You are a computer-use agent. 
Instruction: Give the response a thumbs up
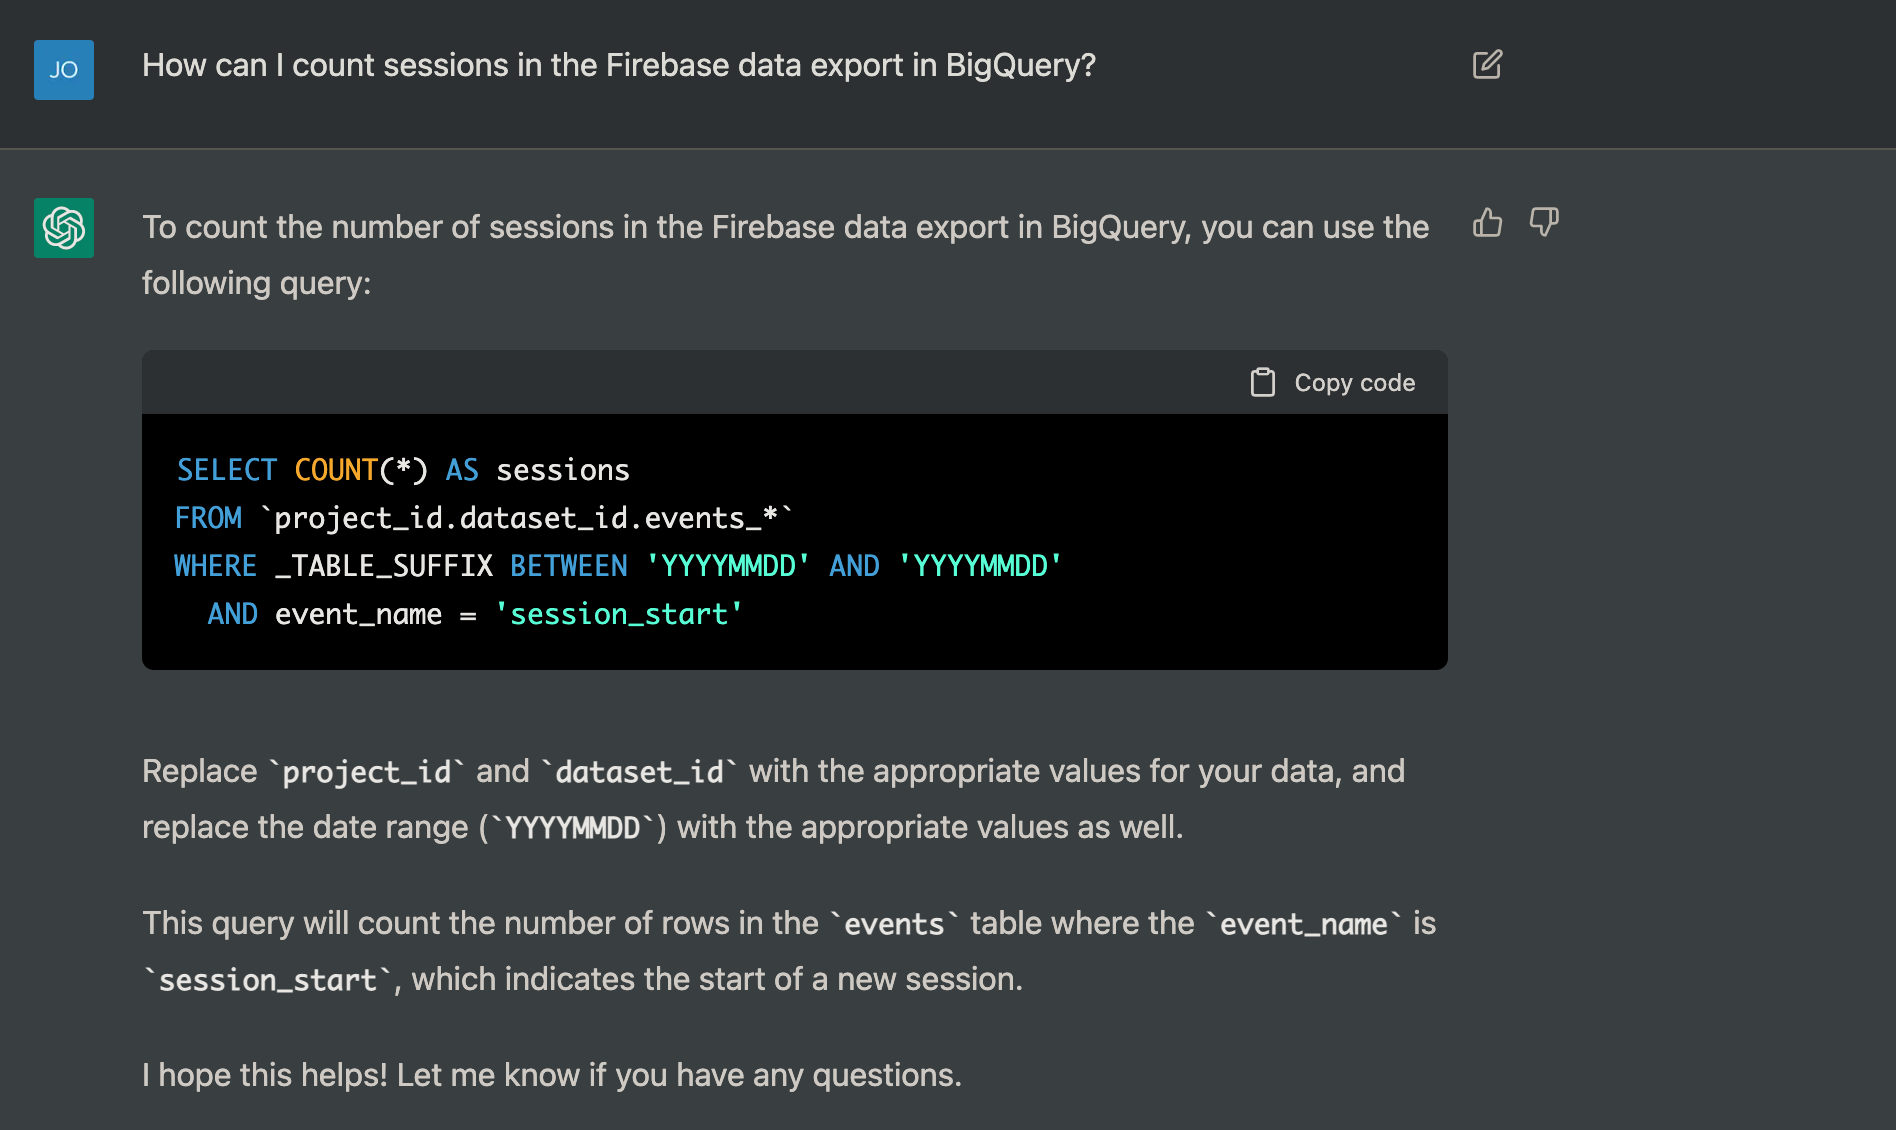(1487, 222)
